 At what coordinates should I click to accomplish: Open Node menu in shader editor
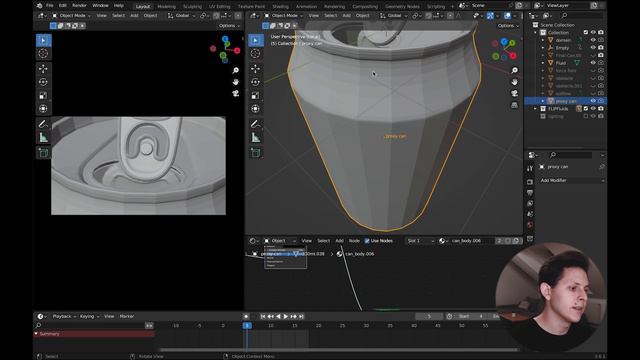(x=354, y=241)
